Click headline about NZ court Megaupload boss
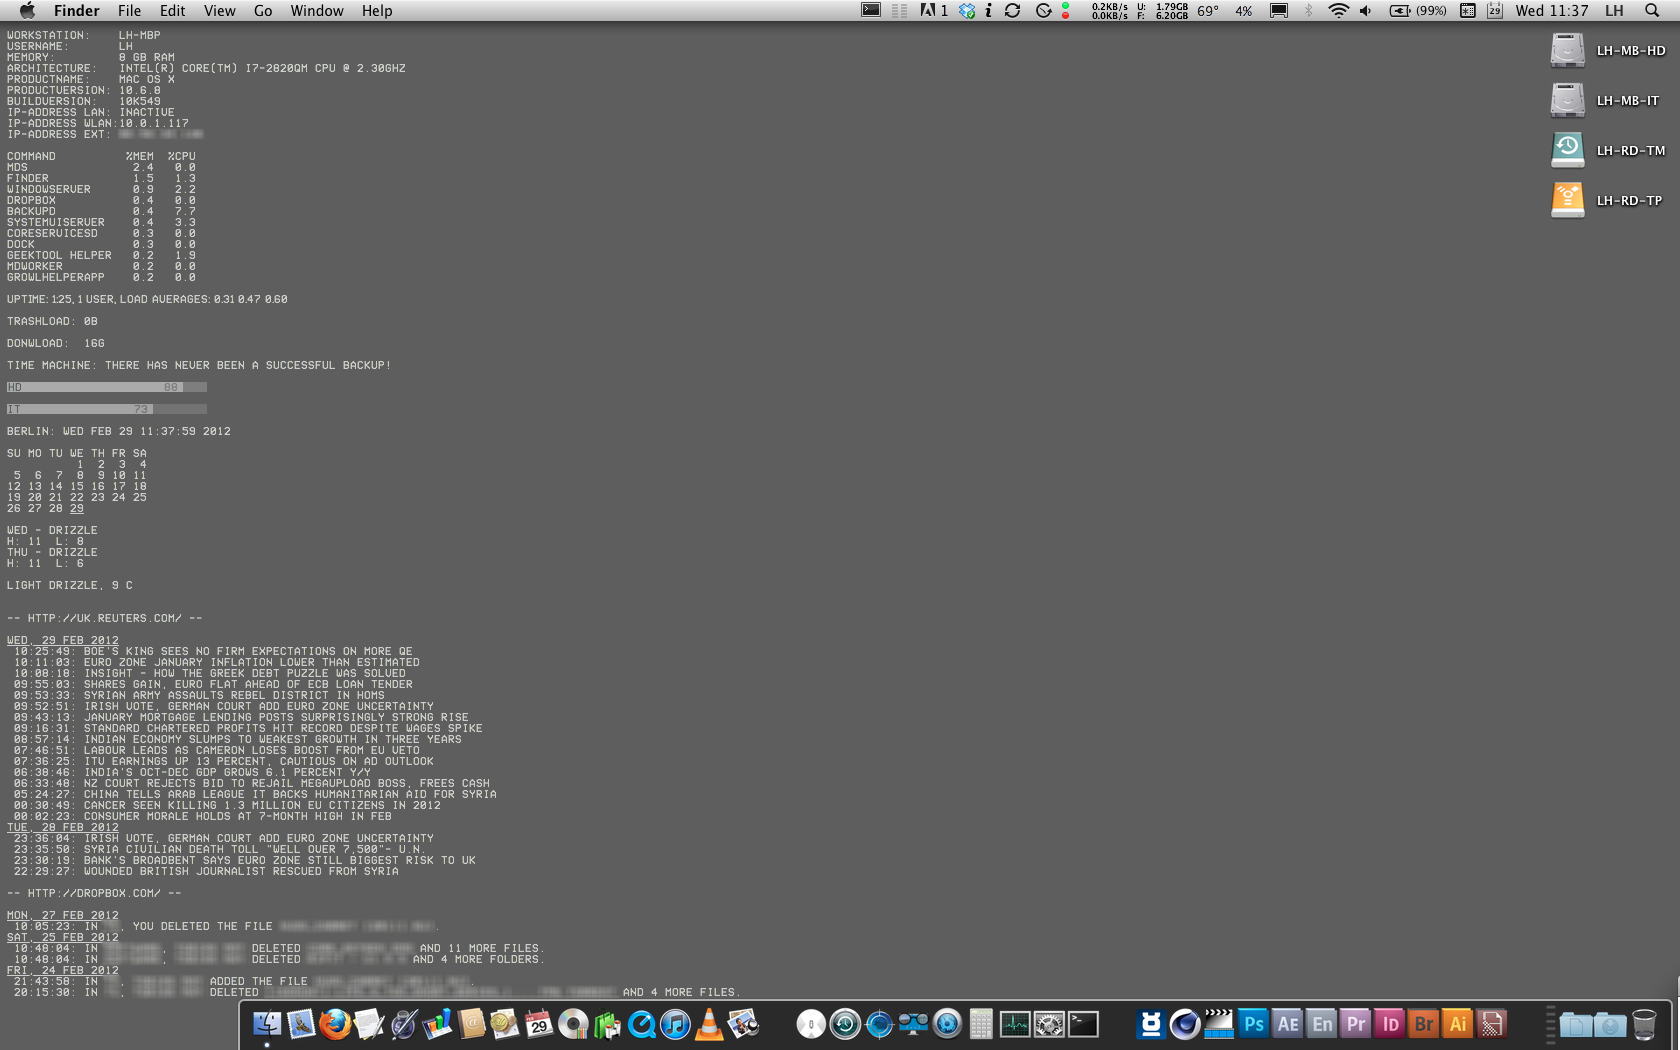 (287, 783)
